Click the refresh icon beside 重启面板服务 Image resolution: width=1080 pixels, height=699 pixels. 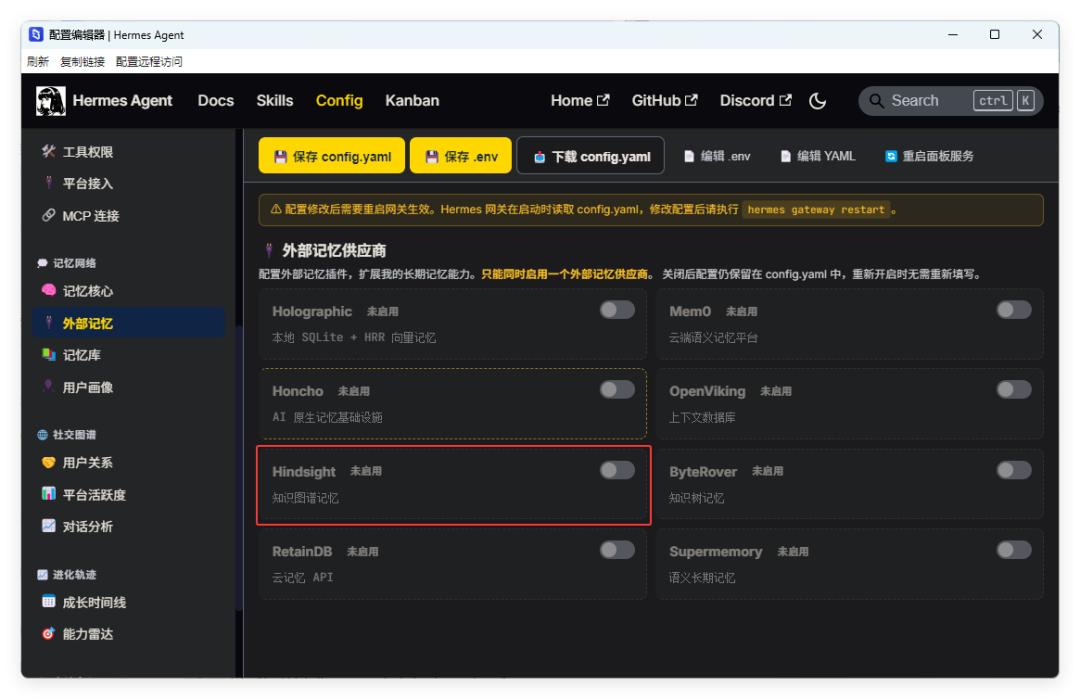(x=891, y=156)
